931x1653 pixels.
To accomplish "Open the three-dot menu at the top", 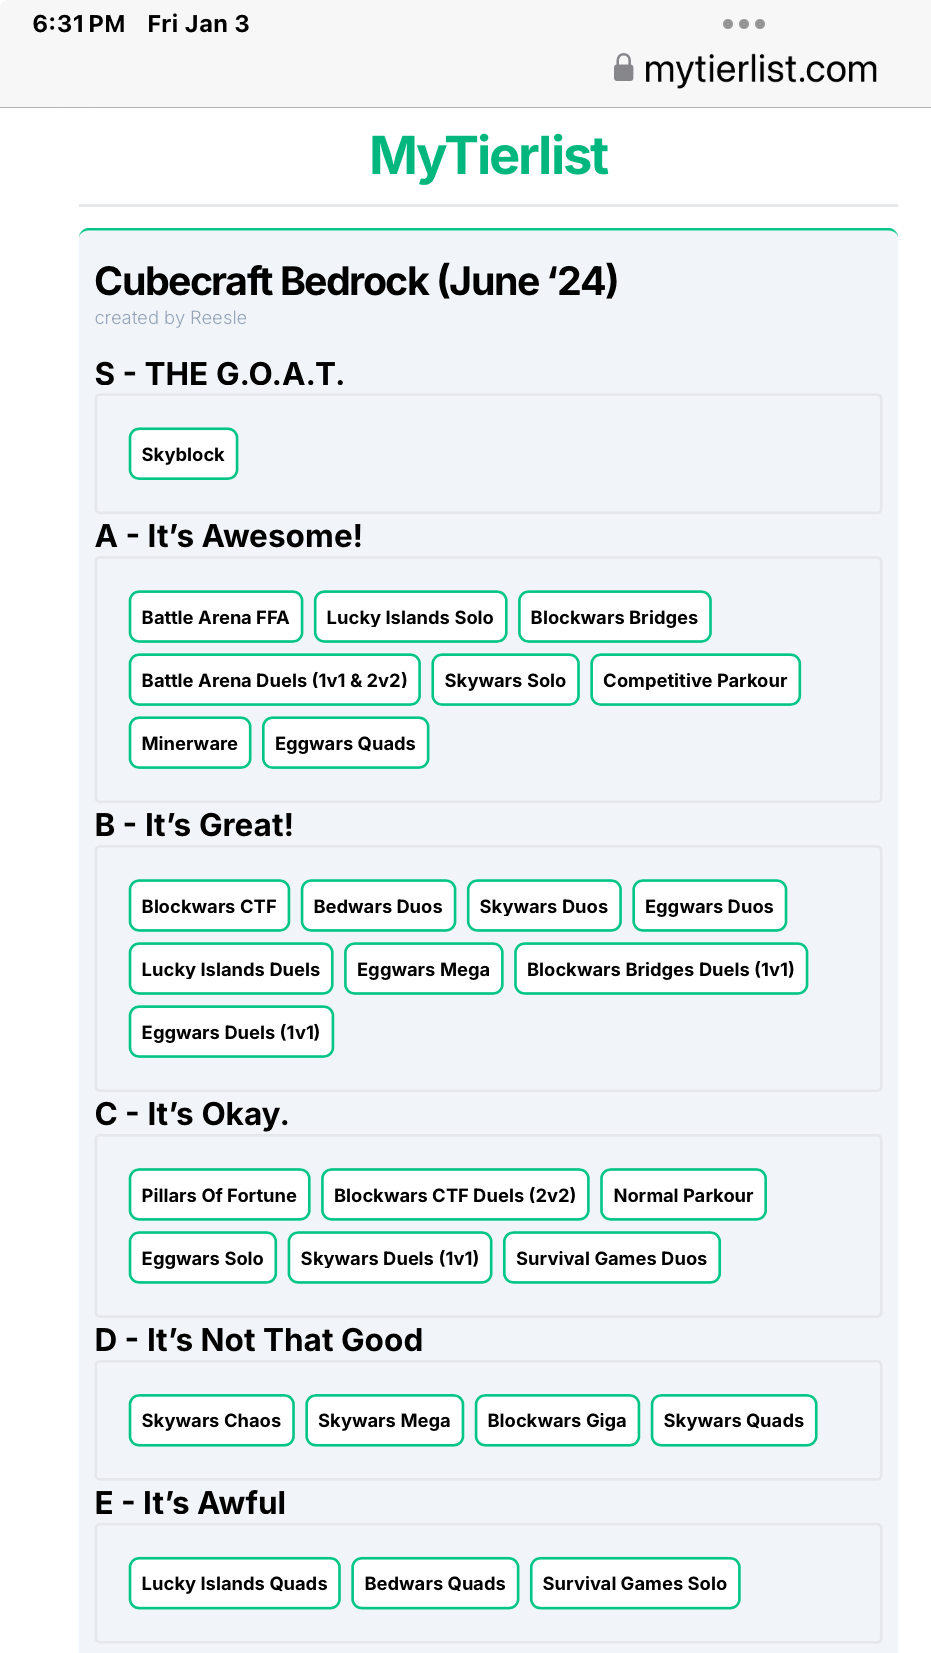I will tap(744, 24).
